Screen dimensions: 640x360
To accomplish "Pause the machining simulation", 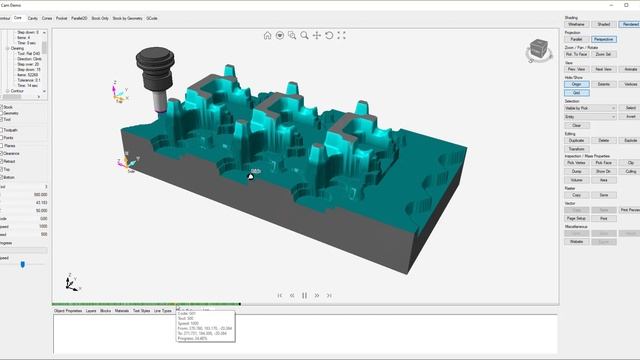I will pyautogui.click(x=304, y=295).
